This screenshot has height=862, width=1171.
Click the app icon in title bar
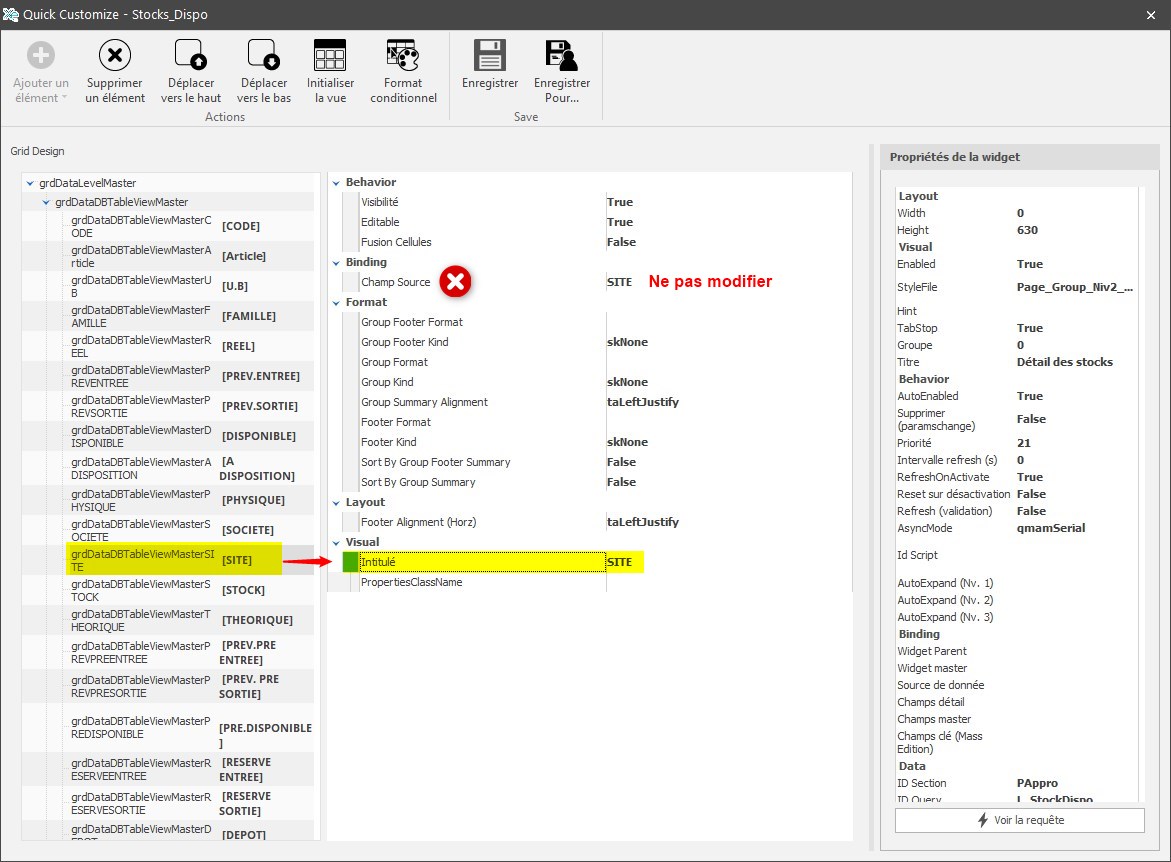tap(11, 14)
